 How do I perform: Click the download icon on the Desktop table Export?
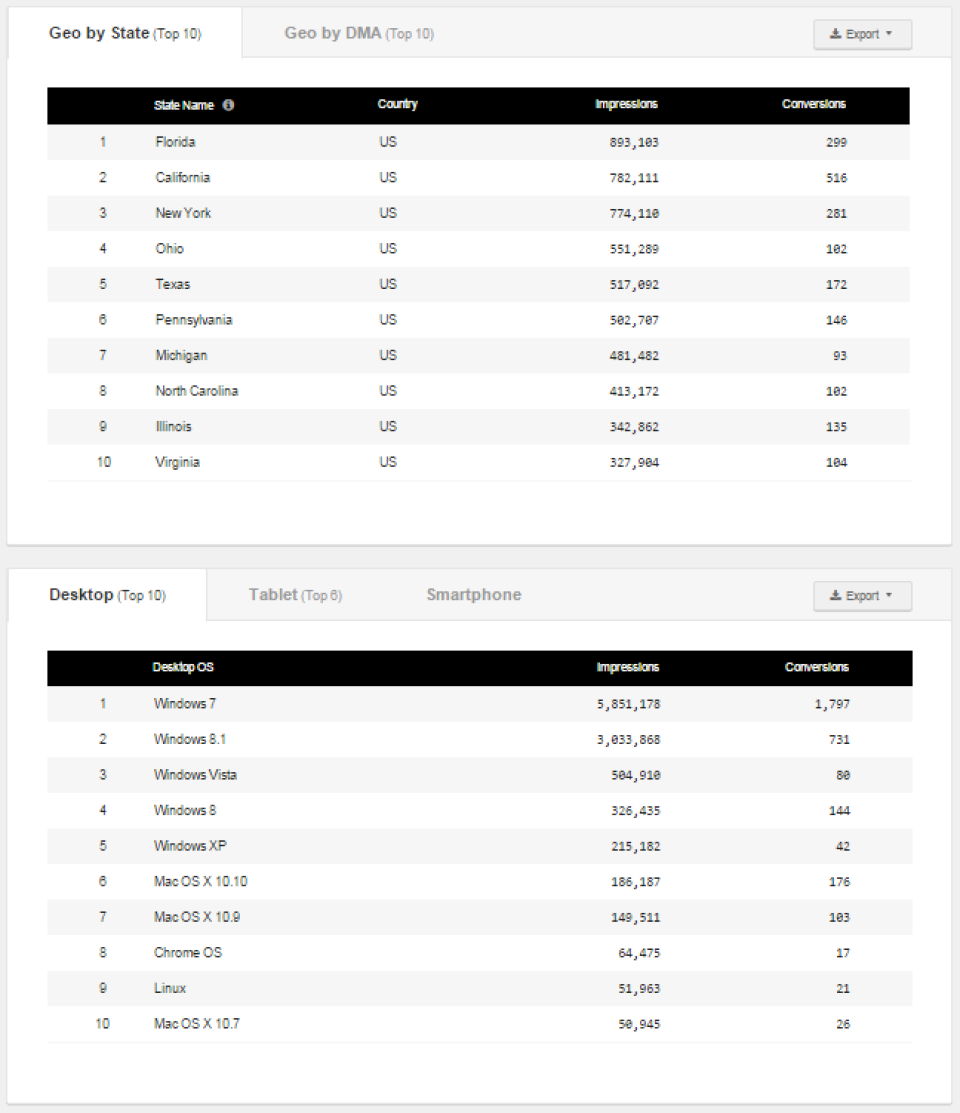(x=836, y=596)
